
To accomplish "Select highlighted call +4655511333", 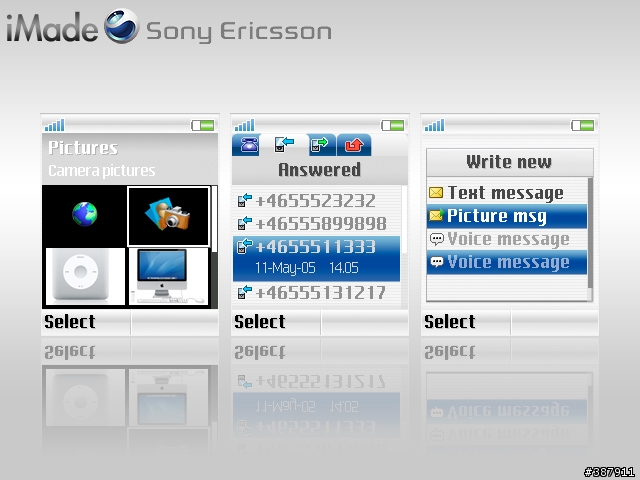I will coord(317,258).
